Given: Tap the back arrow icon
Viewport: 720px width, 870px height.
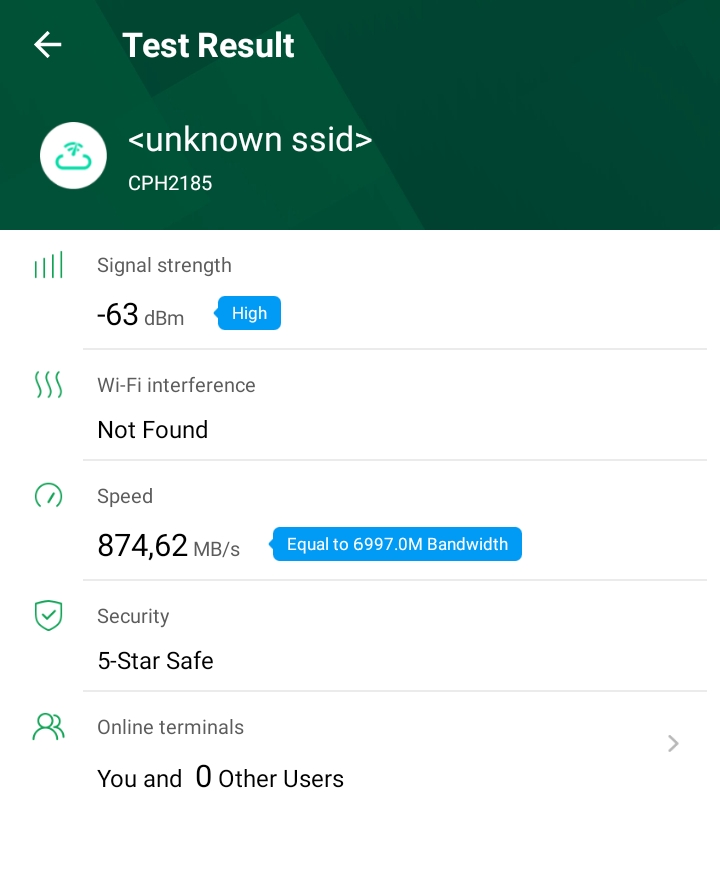Looking at the screenshot, I should tap(48, 45).
